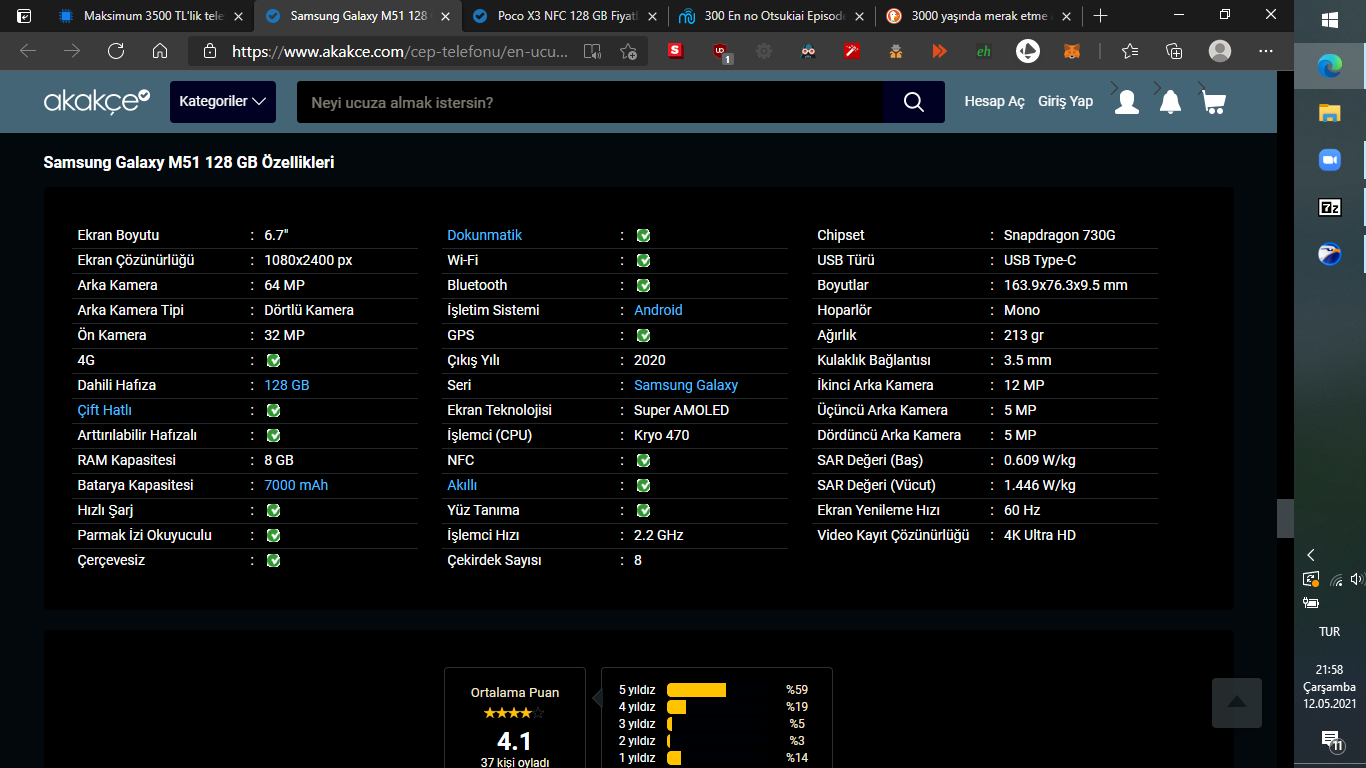Click the Giriş Yap link
The width and height of the screenshot is (1366, 768).
(x=1065, y=102)
